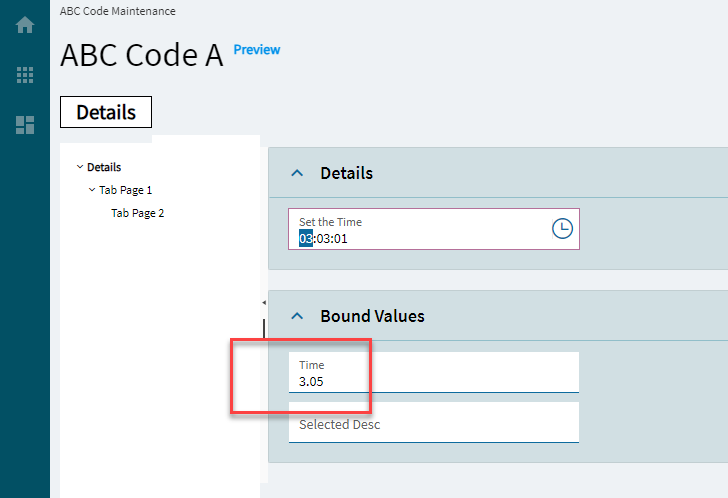Collapse the Details section chevron
Image resolution: width=728 pixels, height=498 pixels.
tap(297, 173)
